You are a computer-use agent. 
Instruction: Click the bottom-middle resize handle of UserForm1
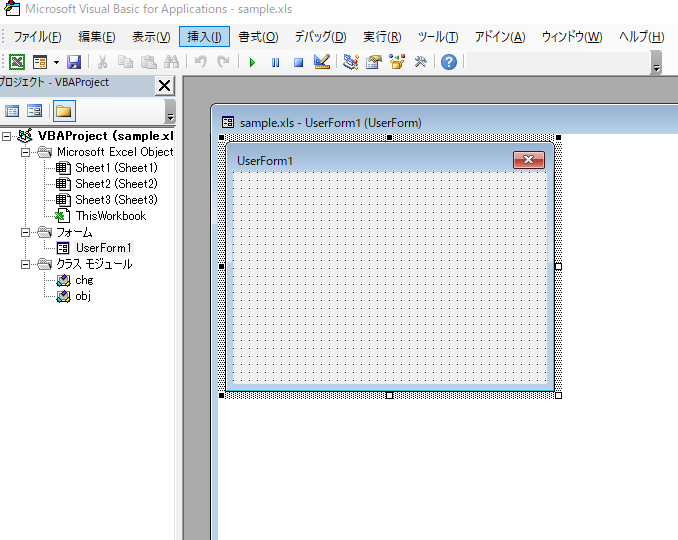(x=389, y=395)
